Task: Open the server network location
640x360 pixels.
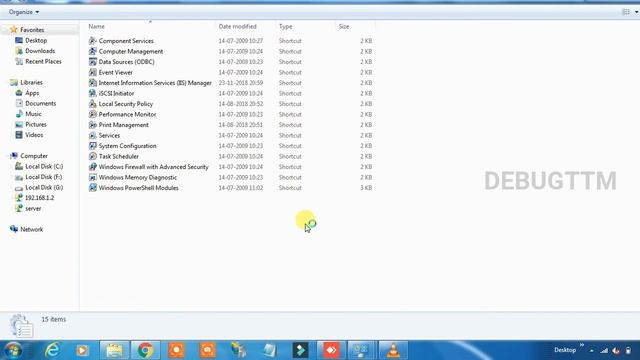Action: click(x=33, y=209)
